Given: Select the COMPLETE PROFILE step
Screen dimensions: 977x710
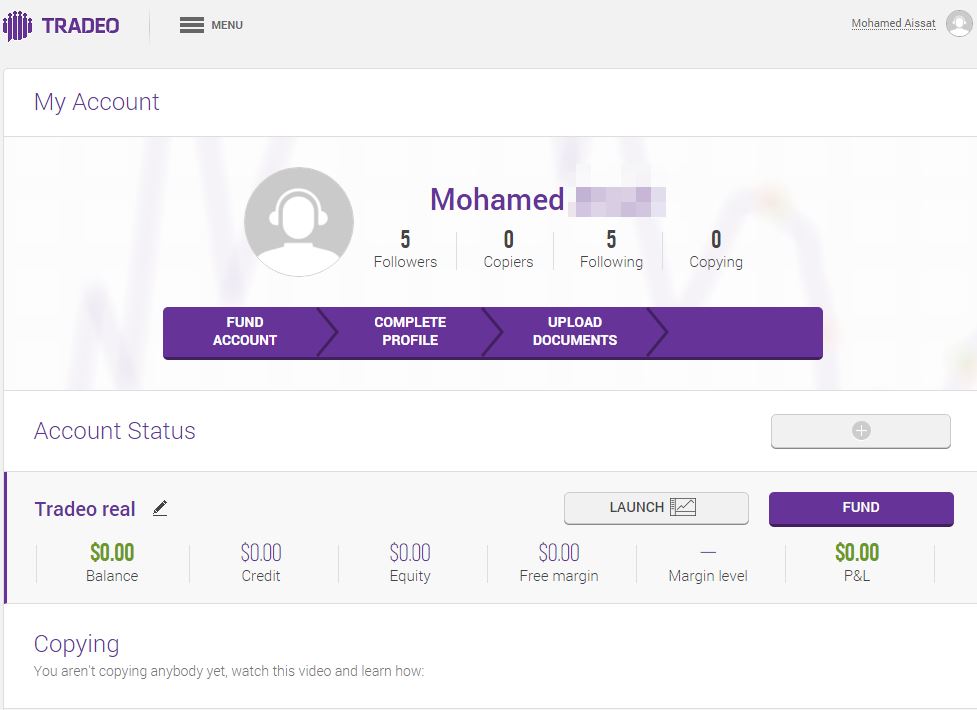Looking at the screenshot, I should [x=410, y=332].
